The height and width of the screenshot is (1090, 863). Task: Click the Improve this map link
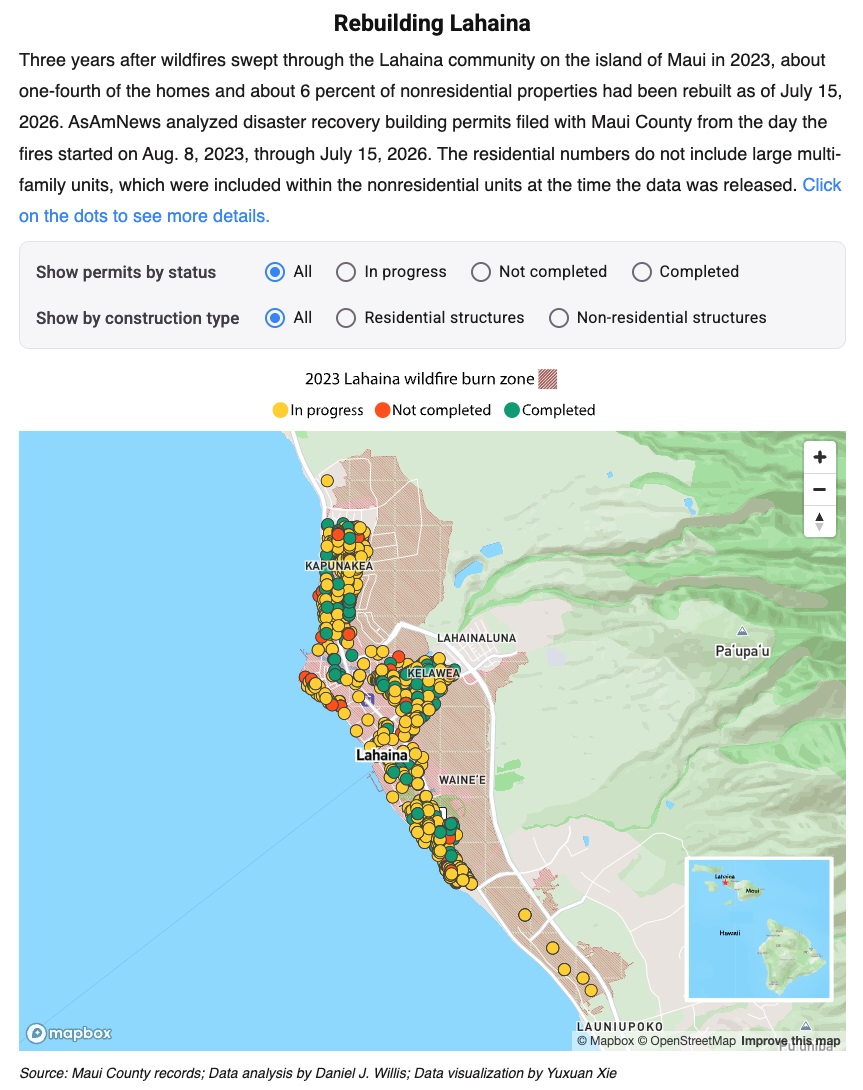(x=790, y=1041)
